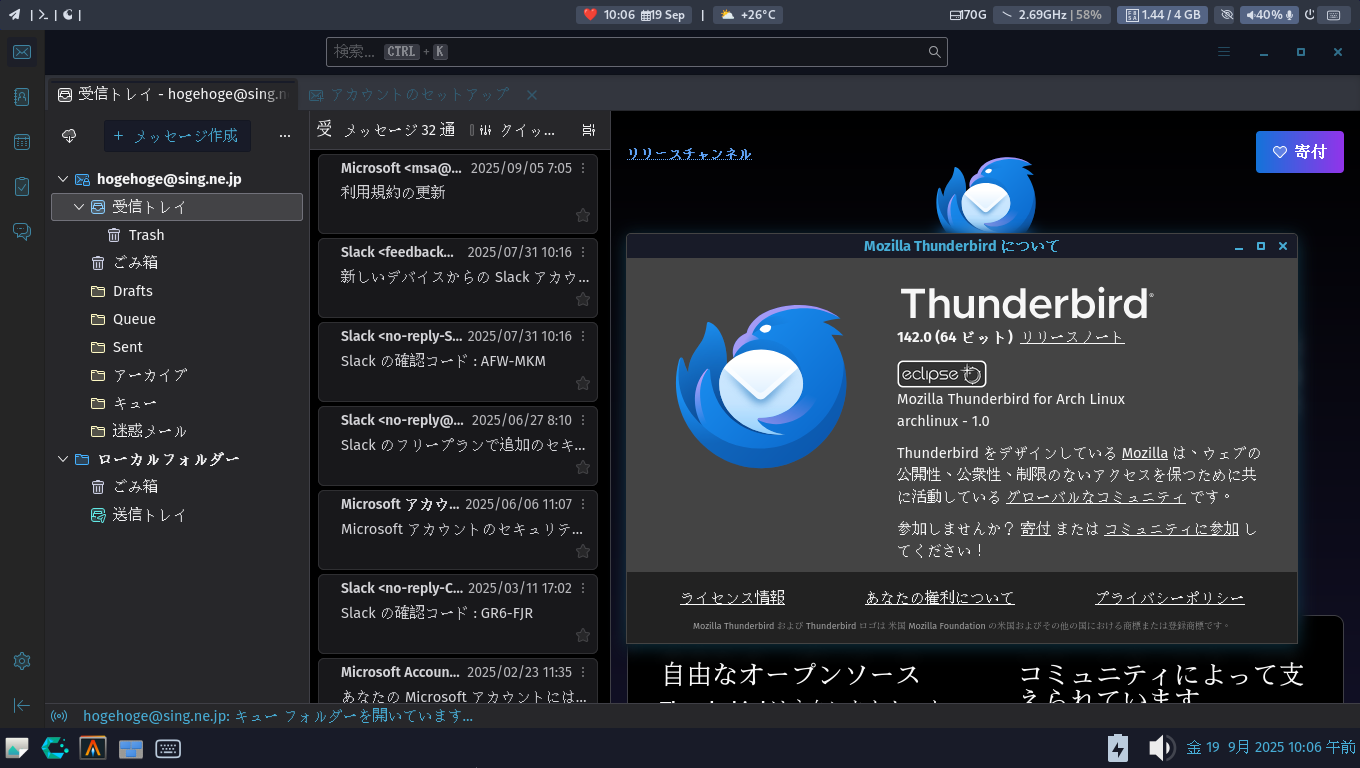Open more menu for Slack feedback message
This screenshot has height=768, width=1360.
tap(584, 252)
